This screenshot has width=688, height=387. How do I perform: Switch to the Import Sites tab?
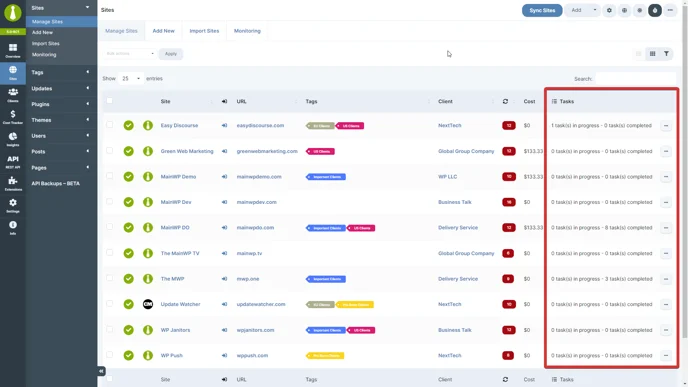(x=204, y=31)
